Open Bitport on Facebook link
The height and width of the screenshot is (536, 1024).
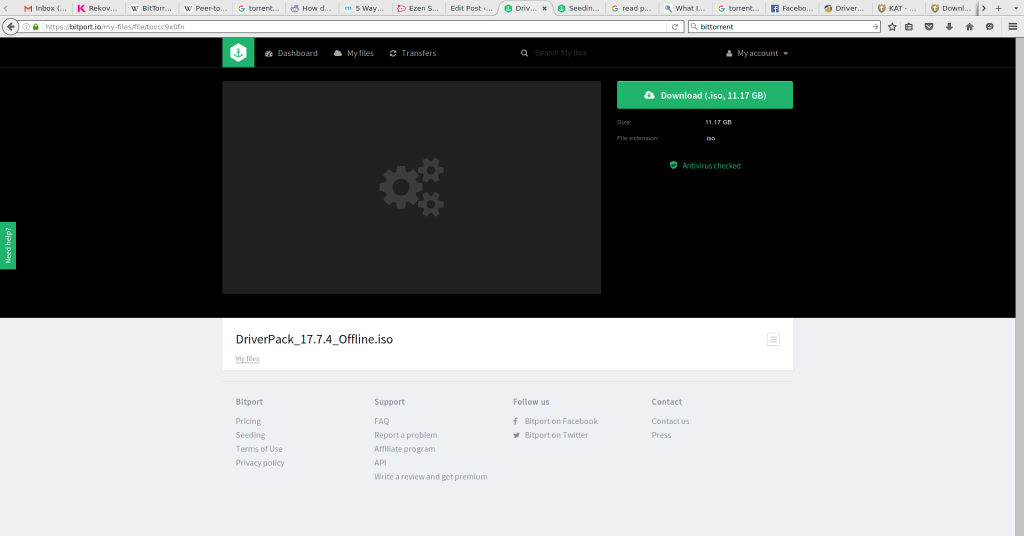coord(561,421)
